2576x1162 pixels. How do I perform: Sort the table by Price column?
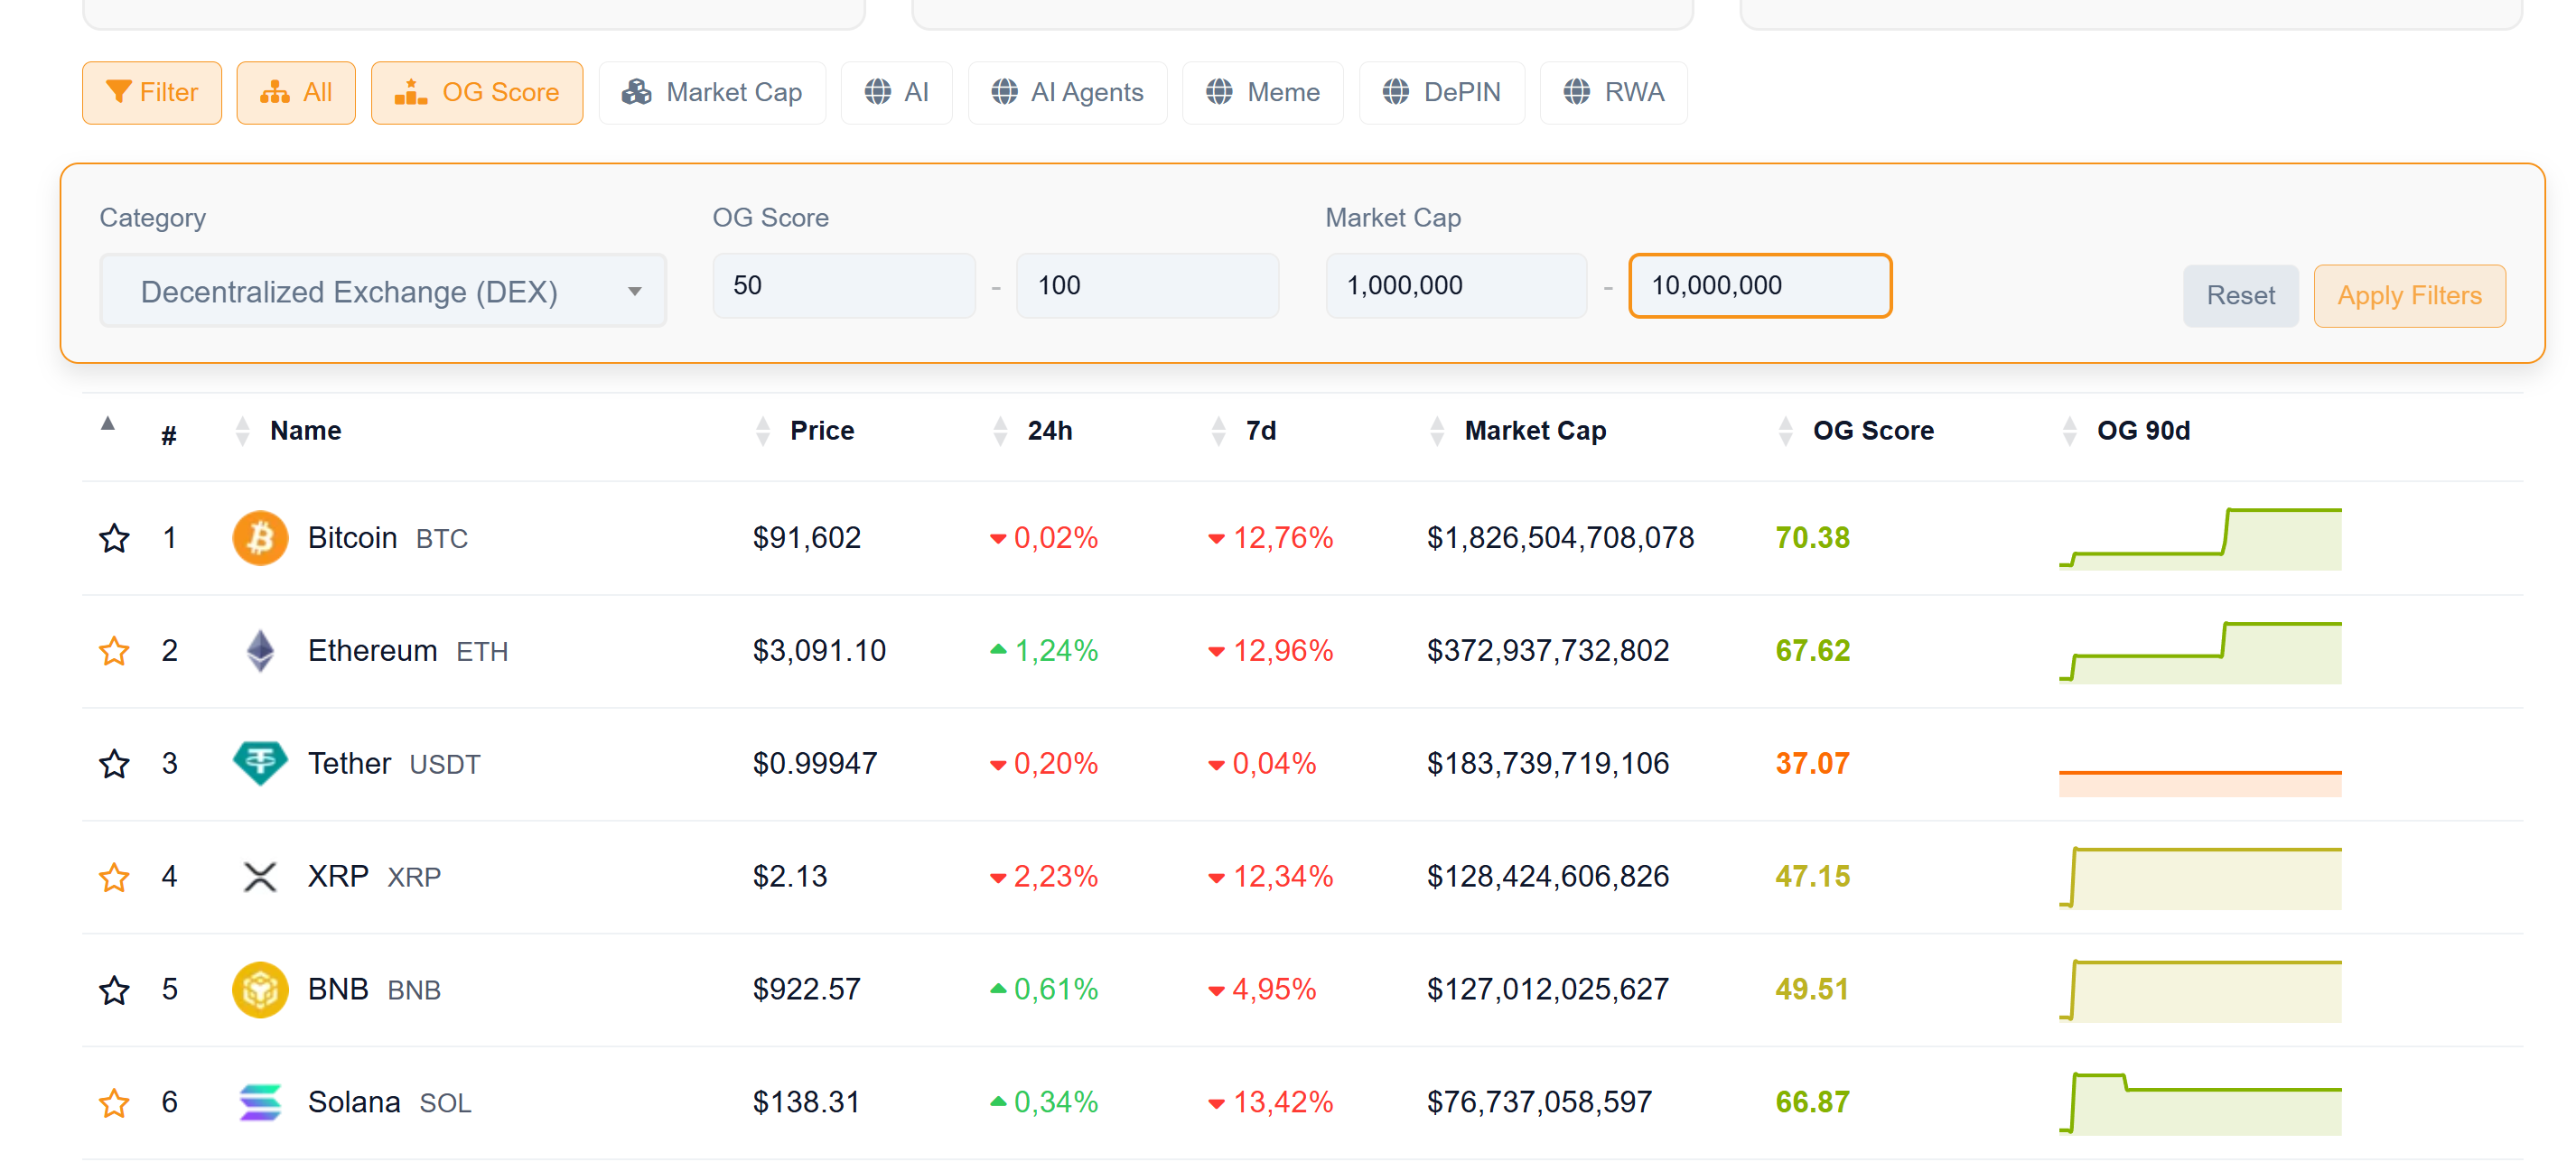point(762,430)
